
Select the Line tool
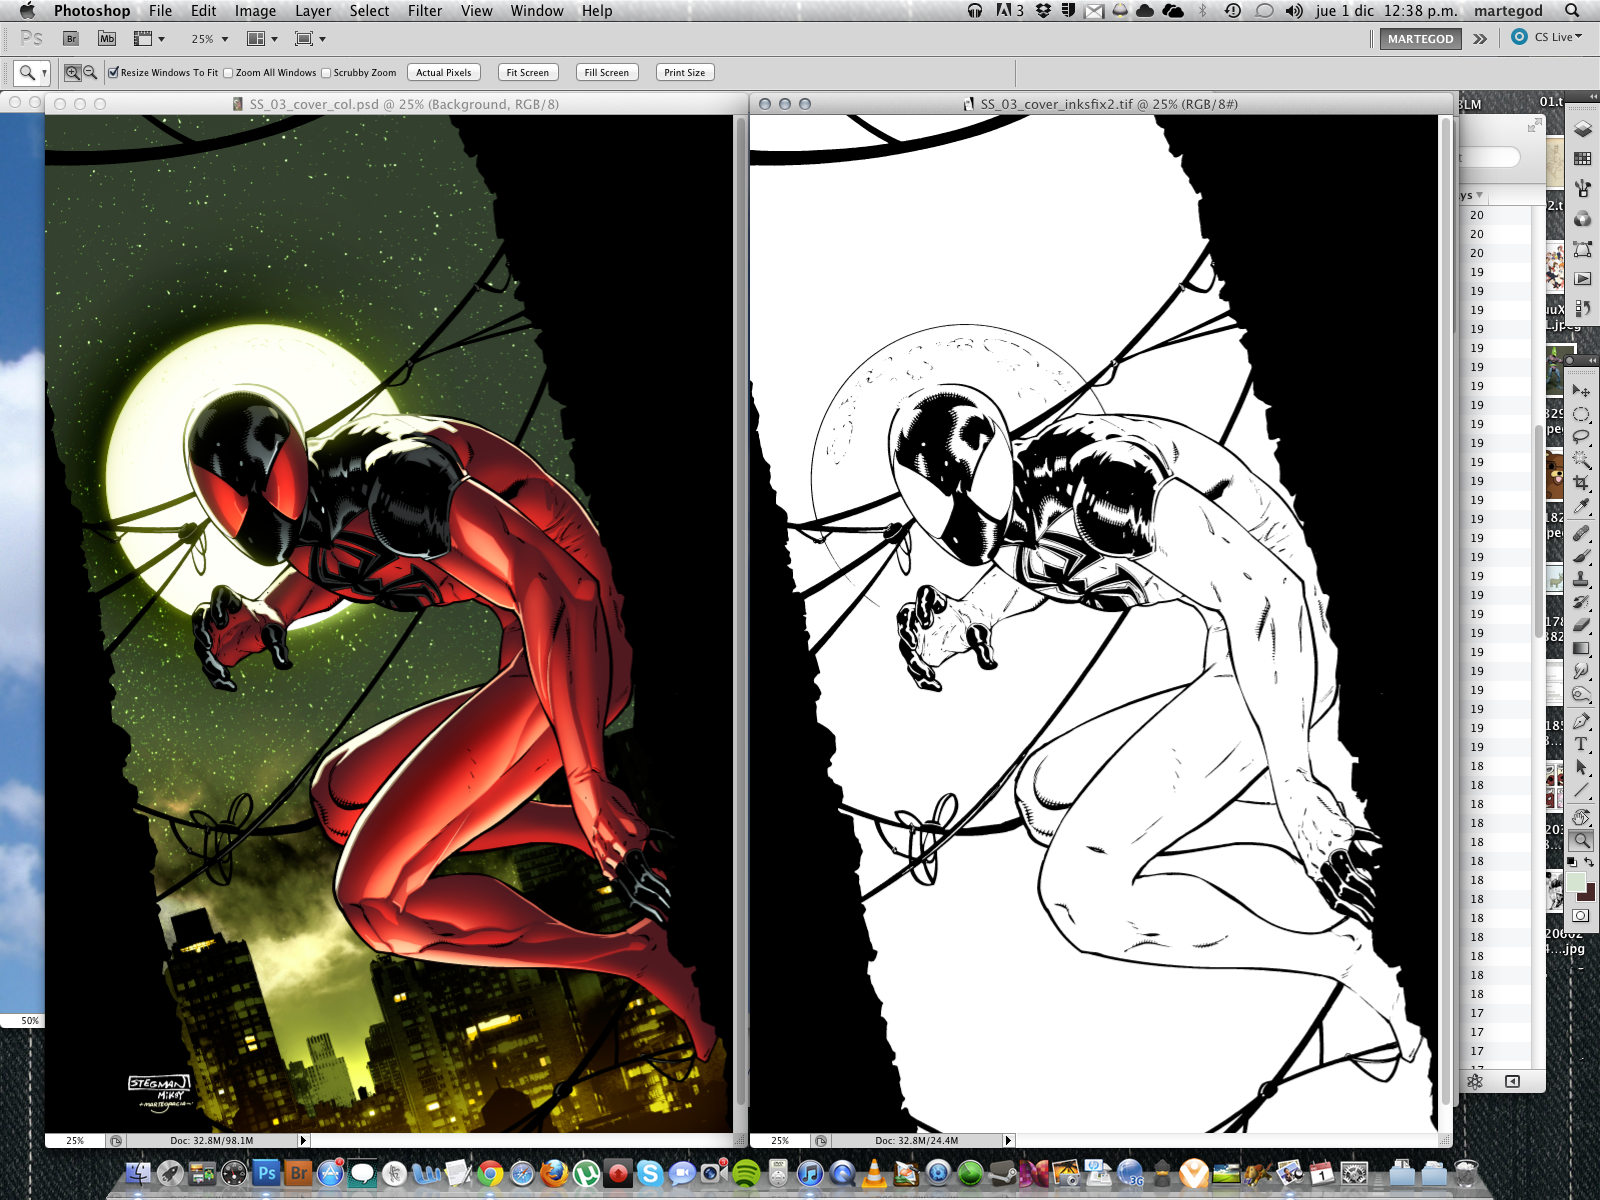click(x=1581, y=790)
